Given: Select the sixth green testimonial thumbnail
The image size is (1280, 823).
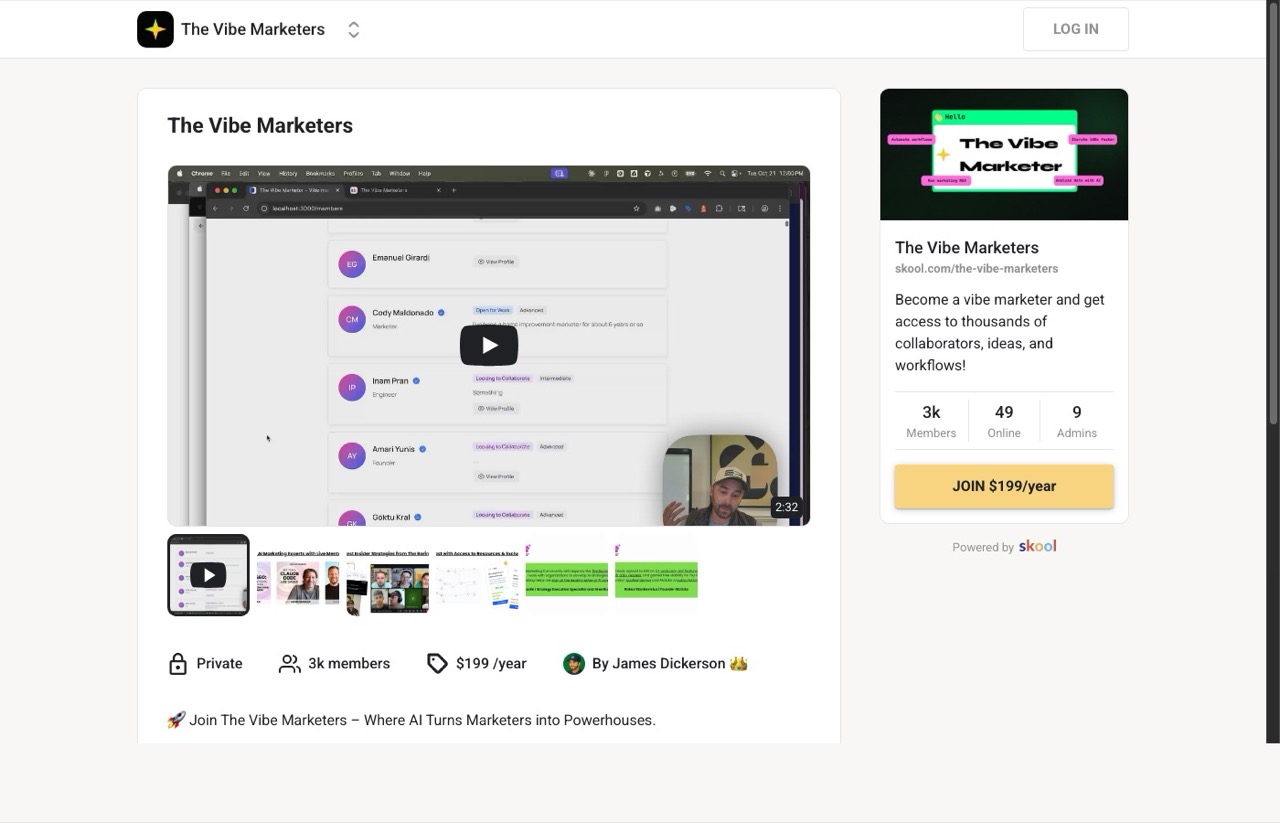Looking at the screenshot, I should [656, 575].
